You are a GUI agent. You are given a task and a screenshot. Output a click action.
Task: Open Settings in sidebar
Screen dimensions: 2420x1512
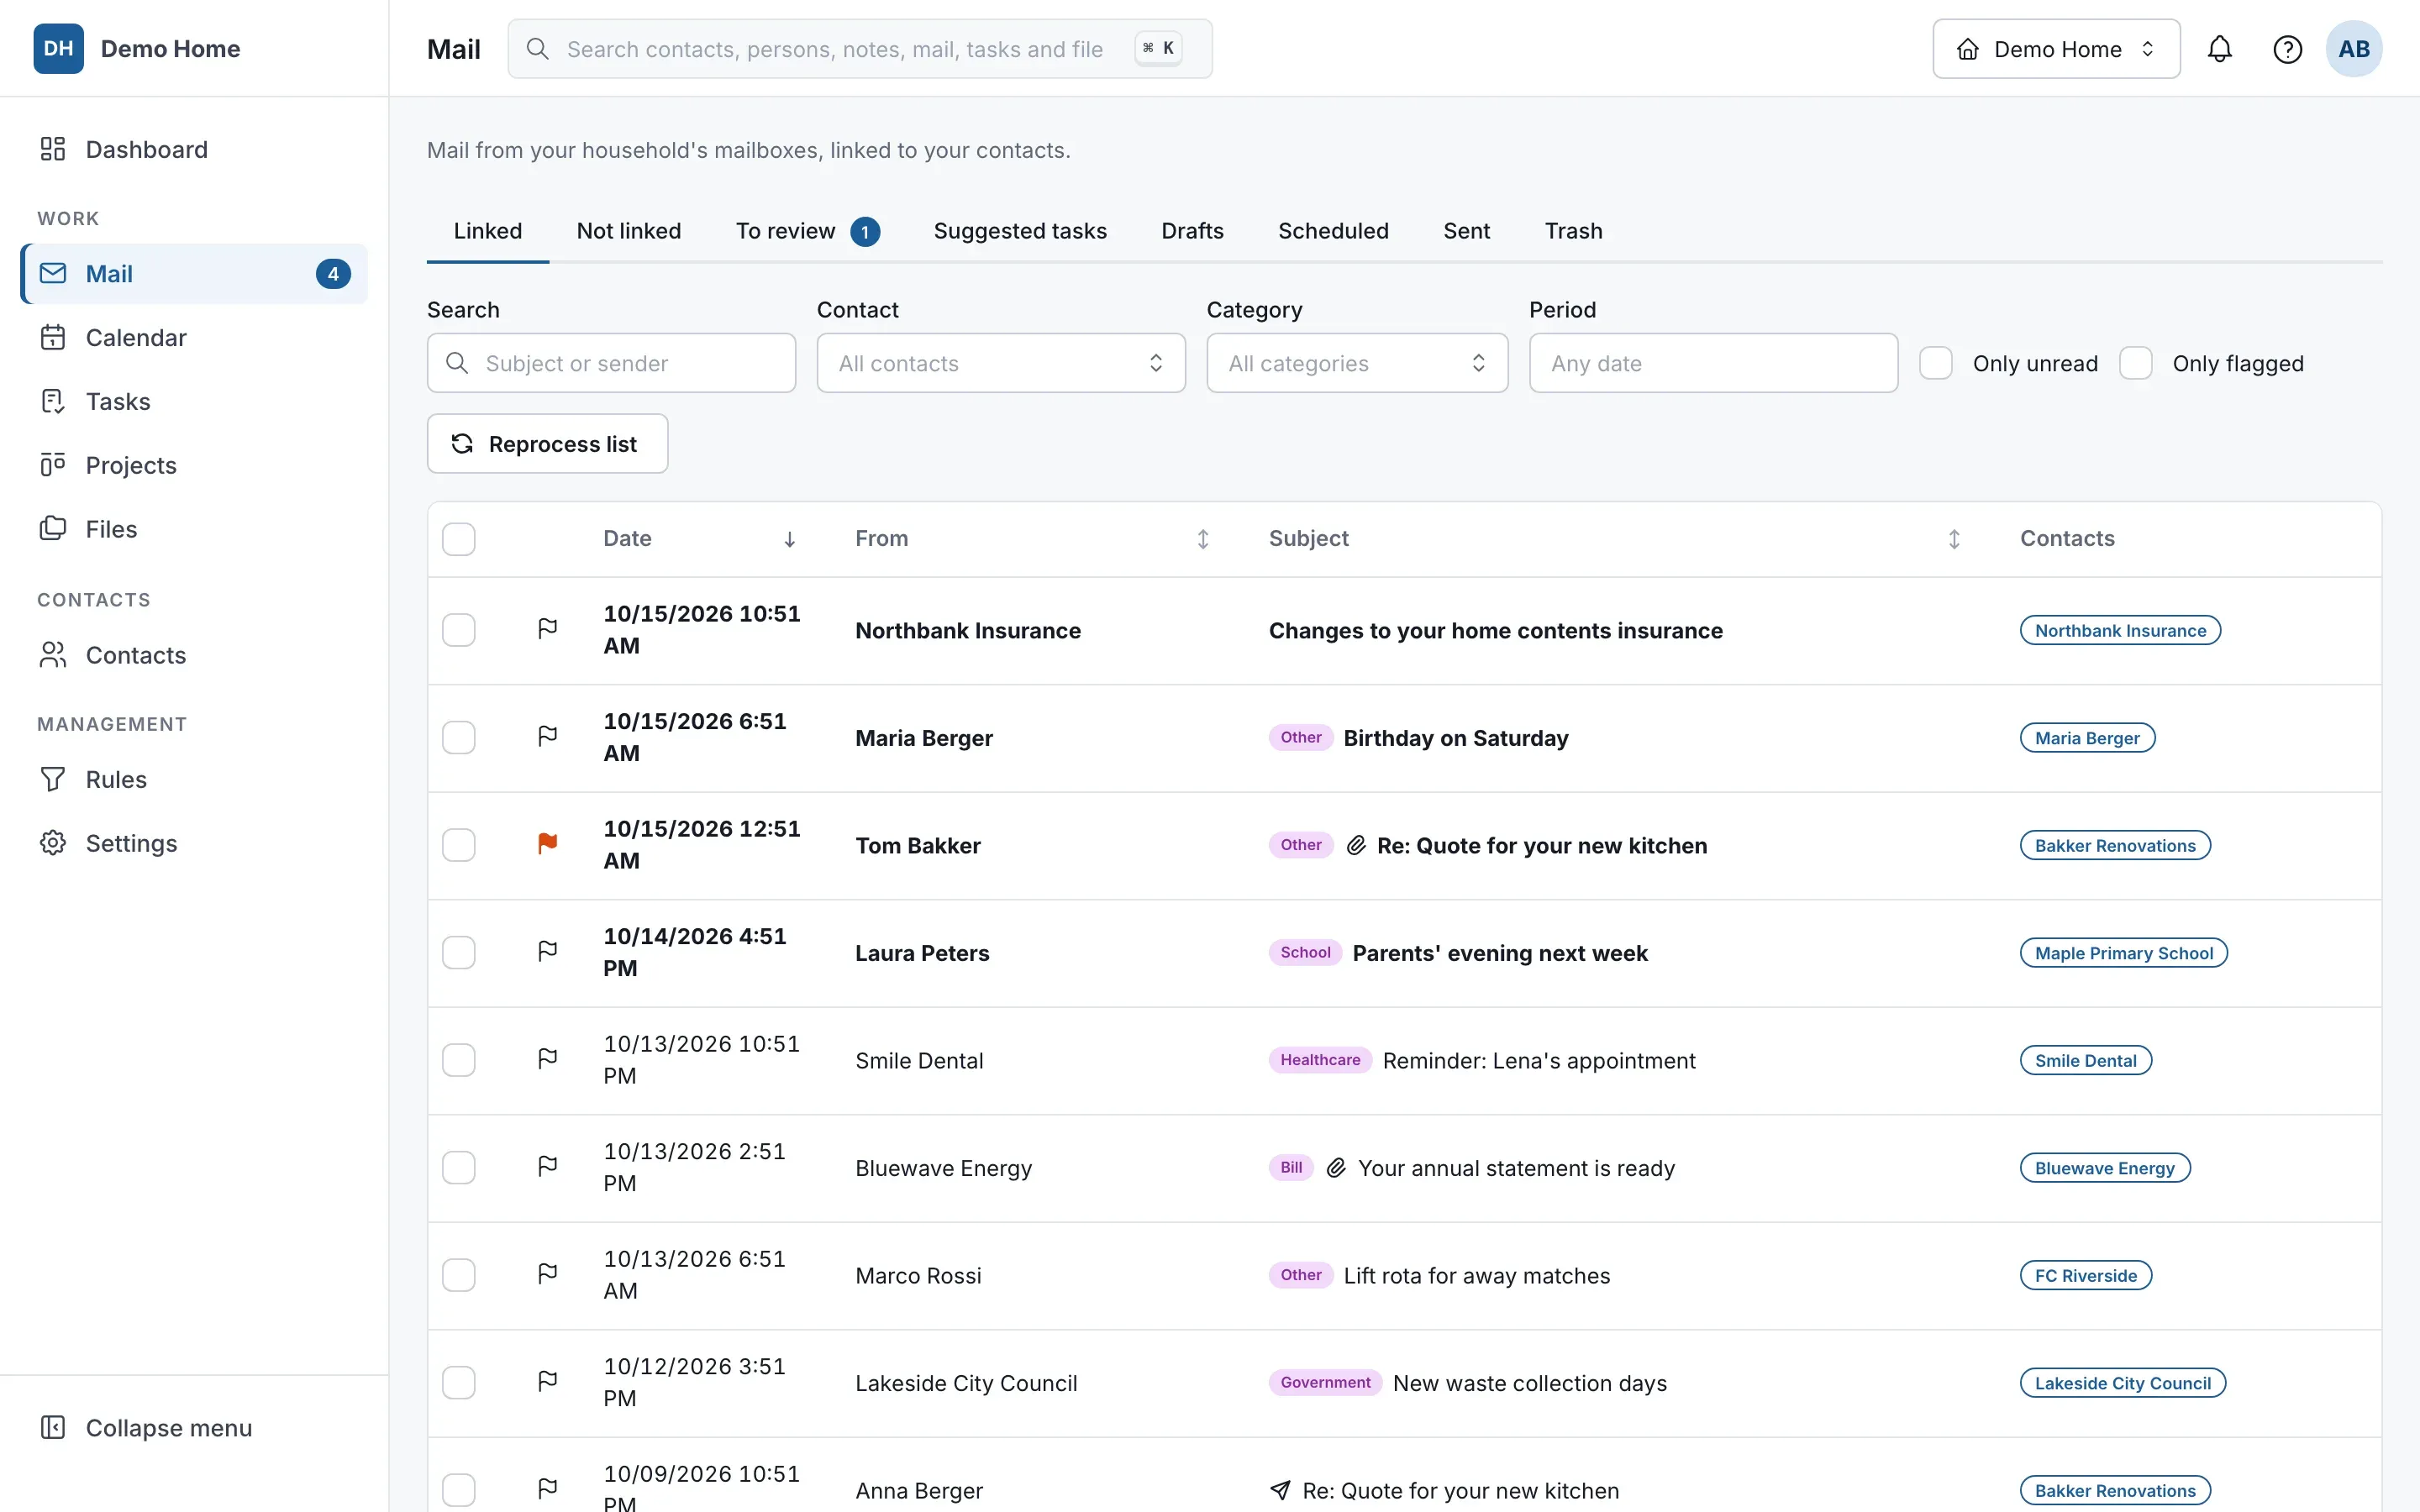point(193,843)
